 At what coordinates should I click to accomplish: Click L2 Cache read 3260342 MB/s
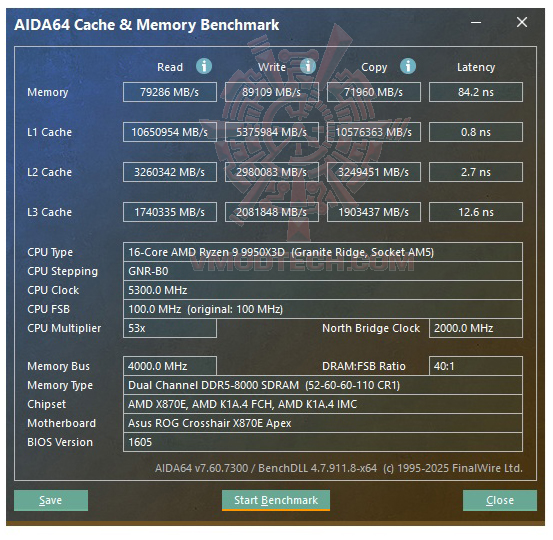pos(170,172)
